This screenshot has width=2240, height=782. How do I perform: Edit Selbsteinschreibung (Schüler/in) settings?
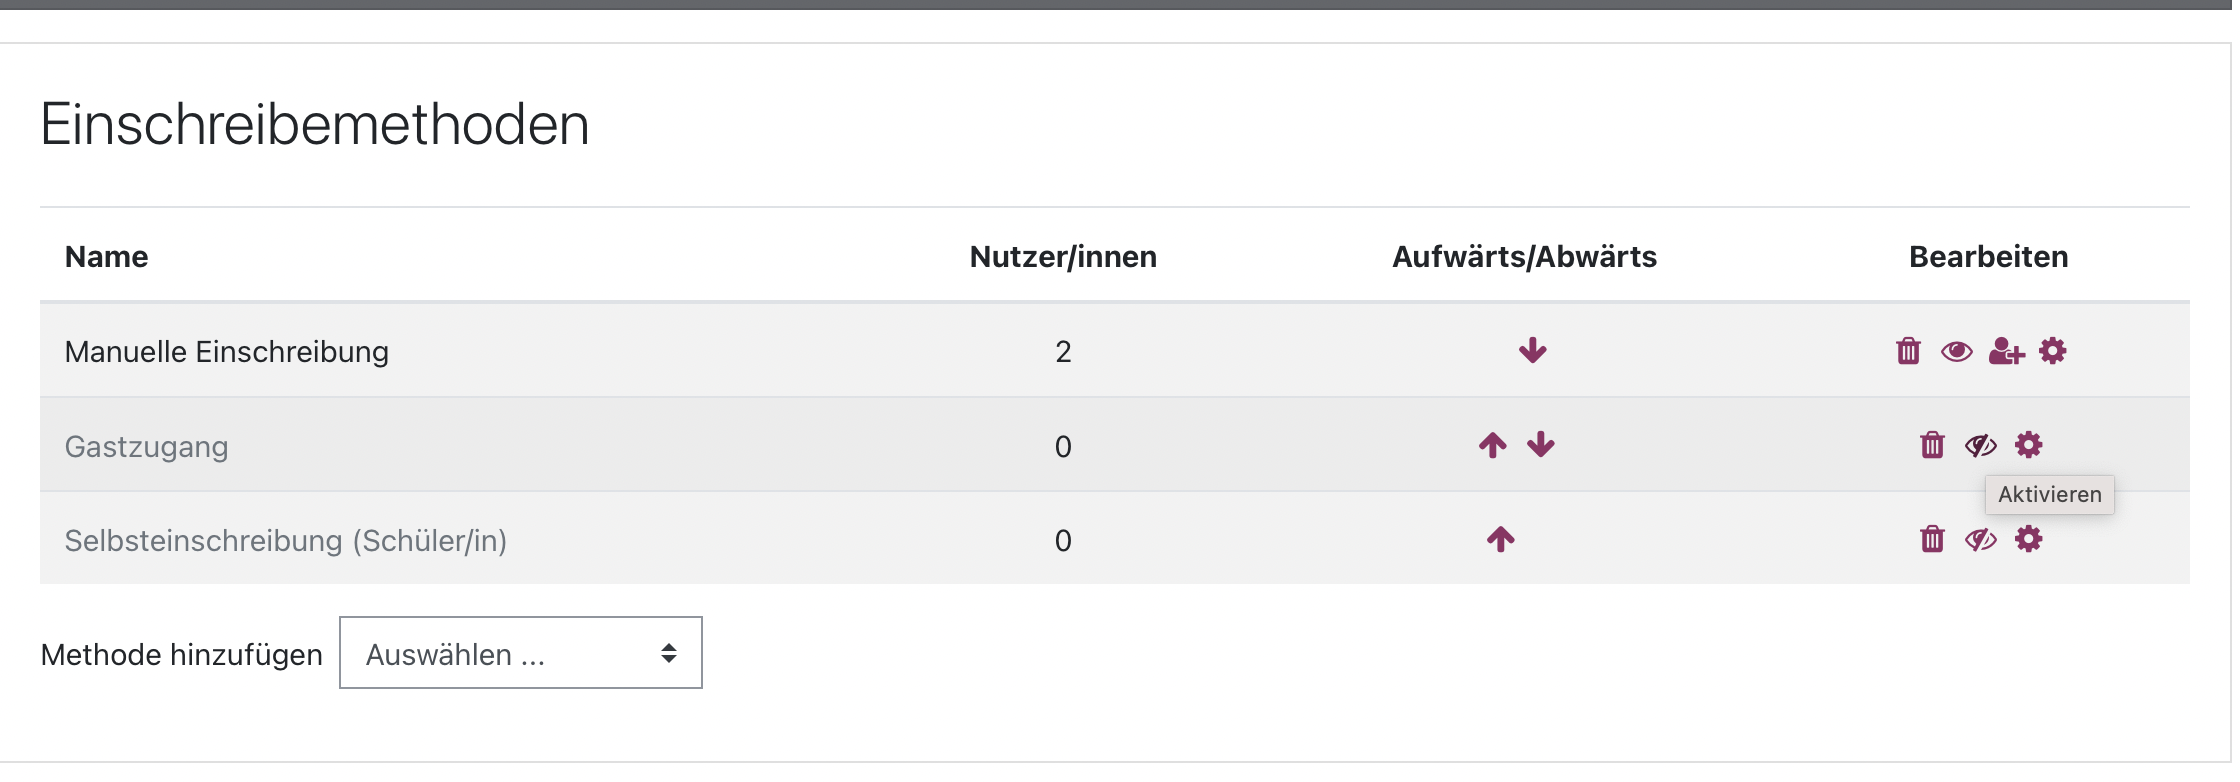tap(2029, 540)
